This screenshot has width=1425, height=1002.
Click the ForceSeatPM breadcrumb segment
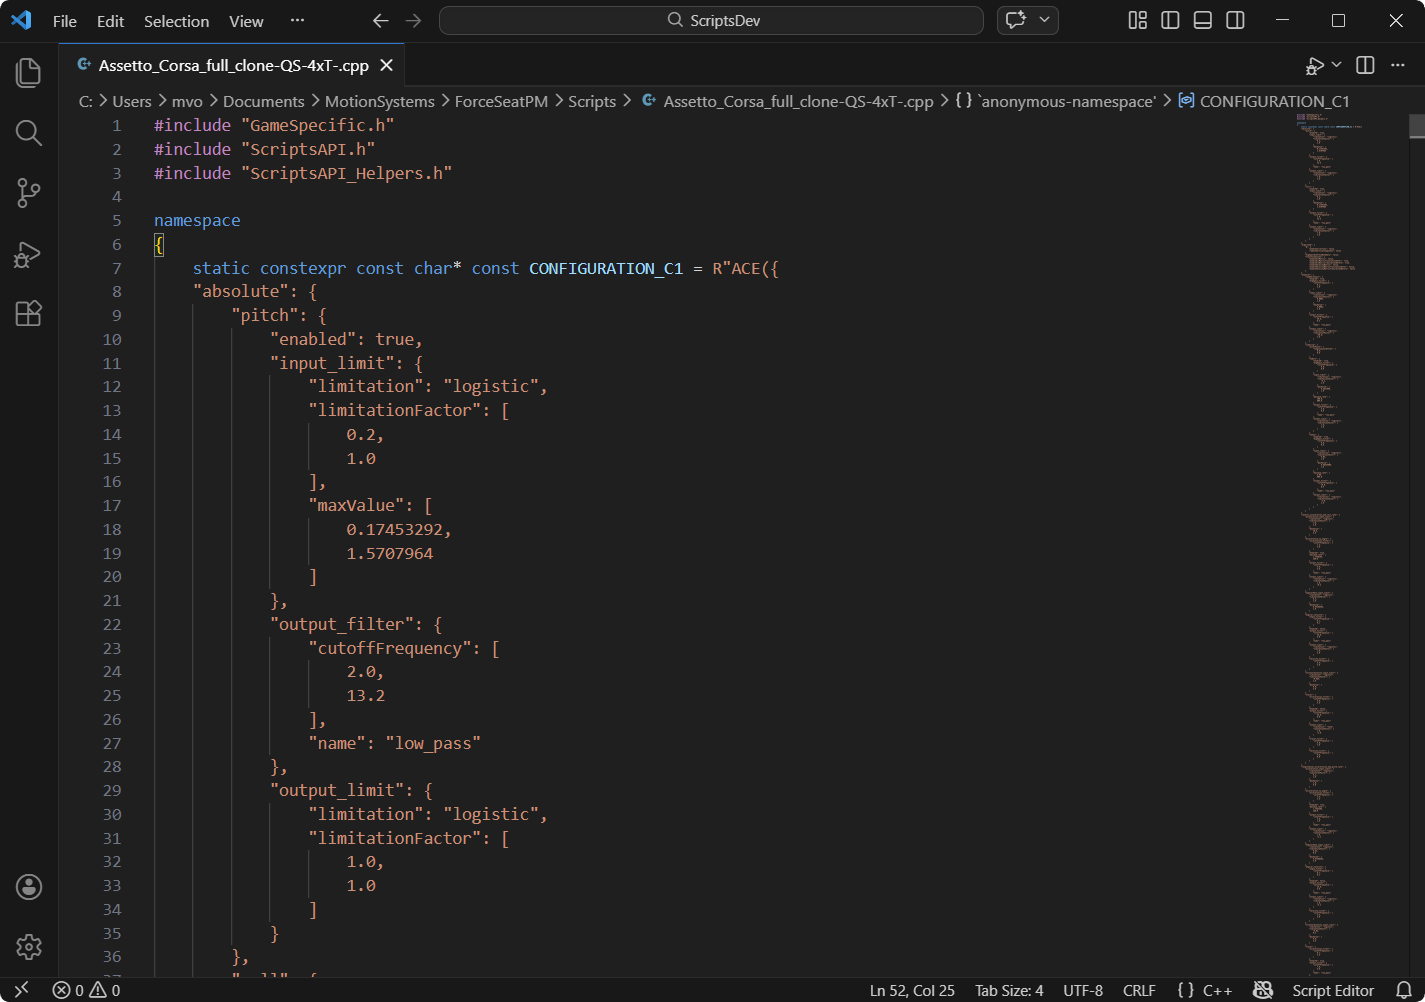pyautogui.click(x=501, y=101)
